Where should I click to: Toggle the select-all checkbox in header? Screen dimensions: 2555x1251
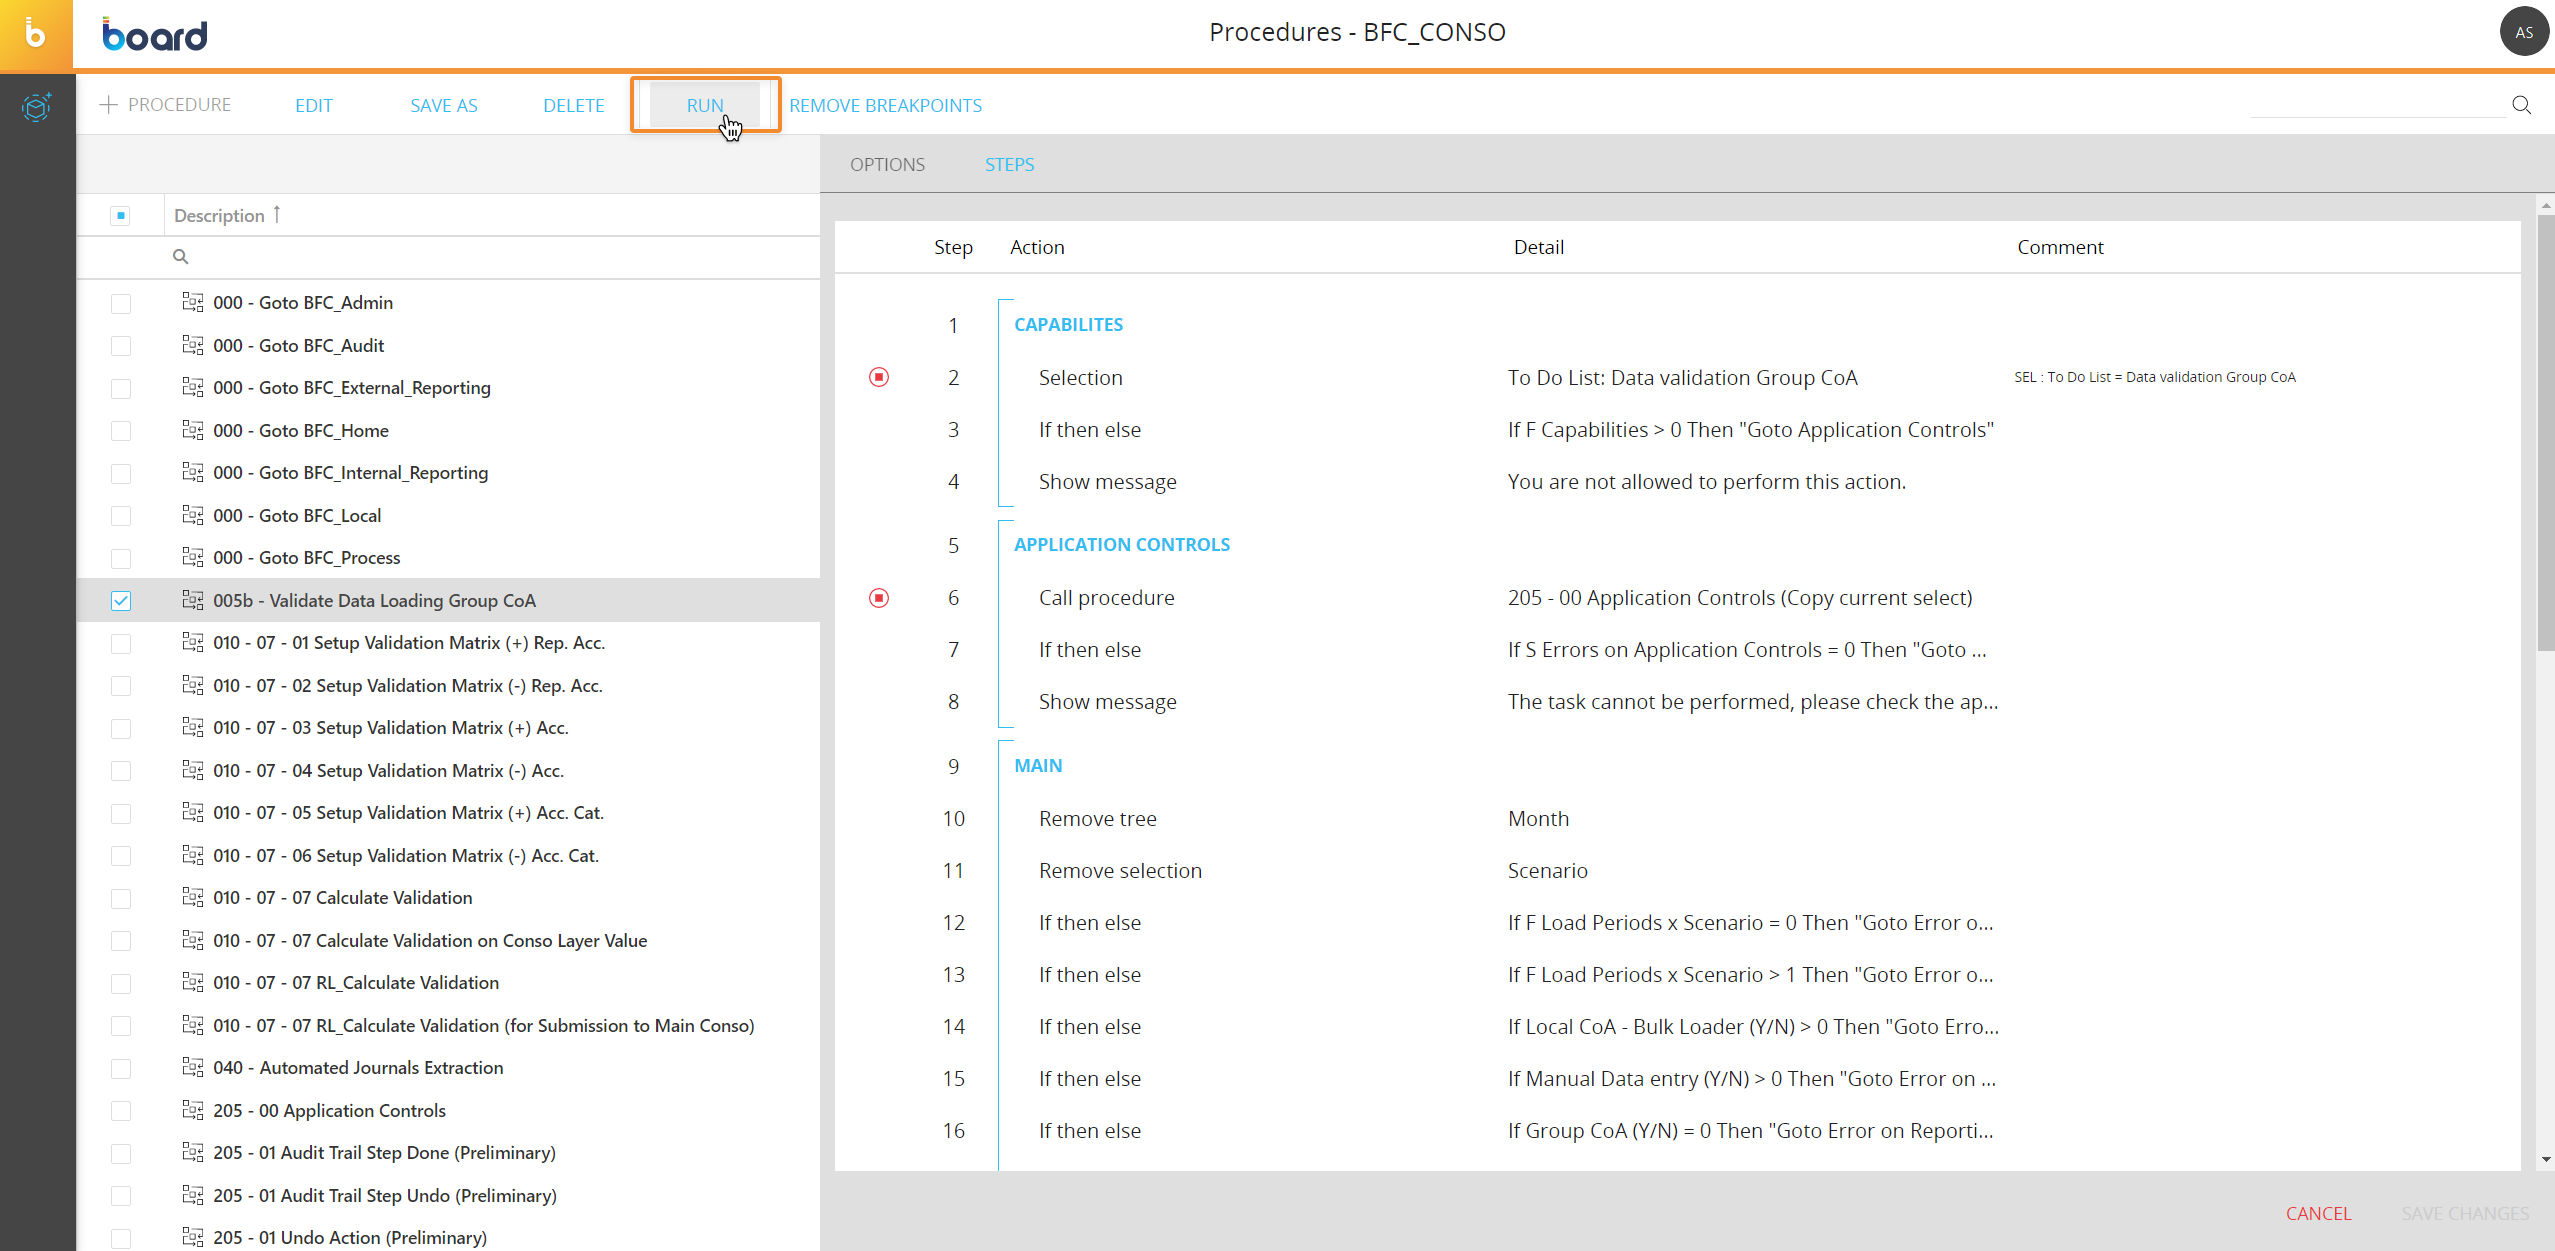pos(121,216)
